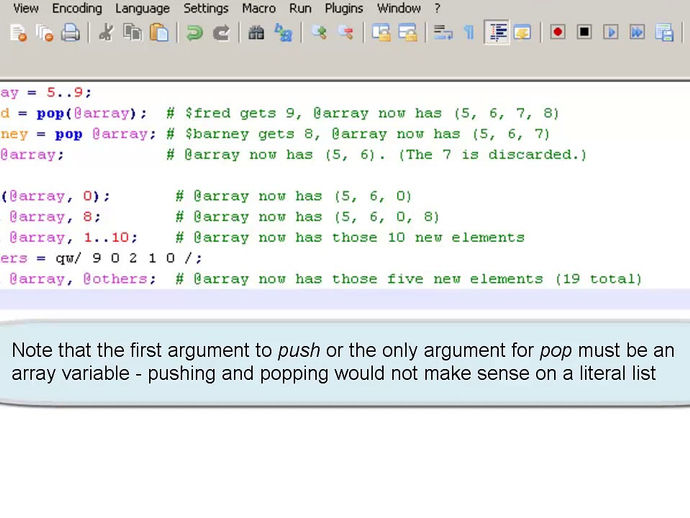
Task: Open the user defined language dialog
Action: 522,33
